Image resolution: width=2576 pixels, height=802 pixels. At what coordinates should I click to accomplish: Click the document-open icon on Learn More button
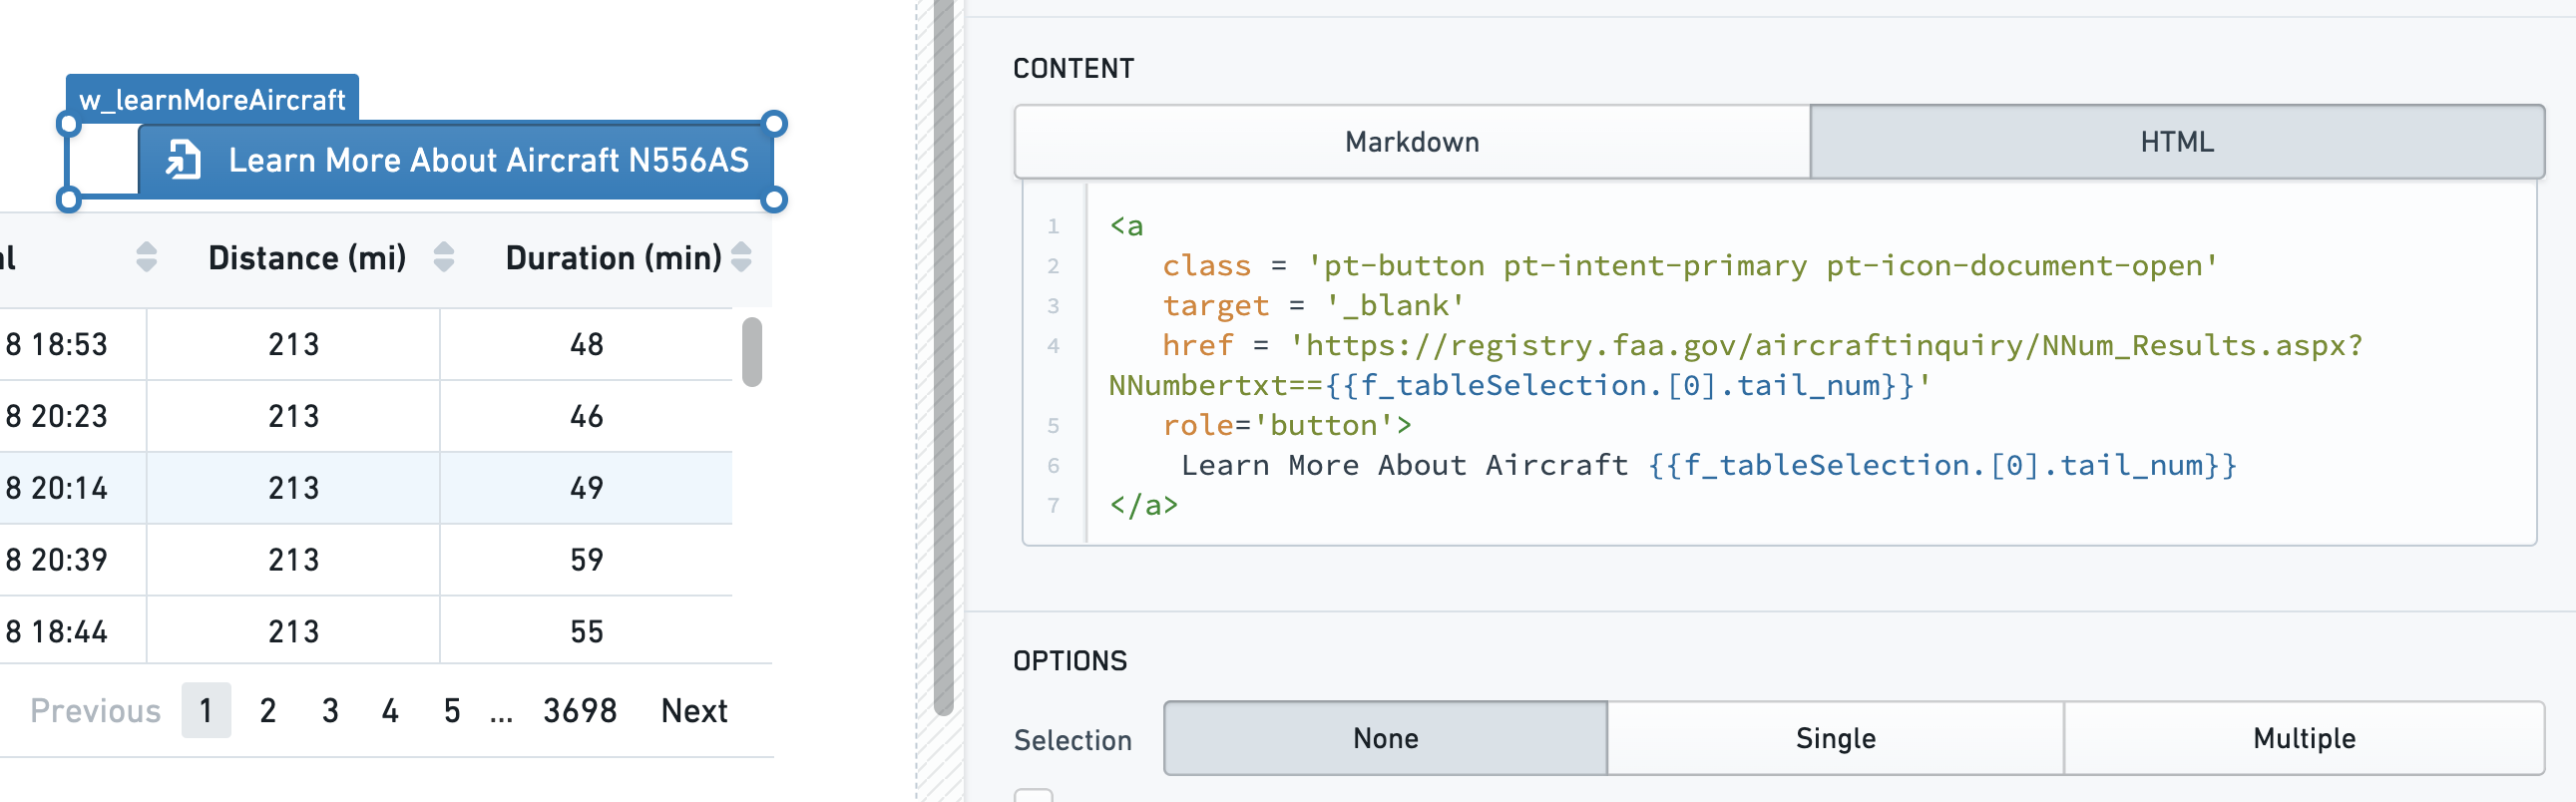coord(183,160)
